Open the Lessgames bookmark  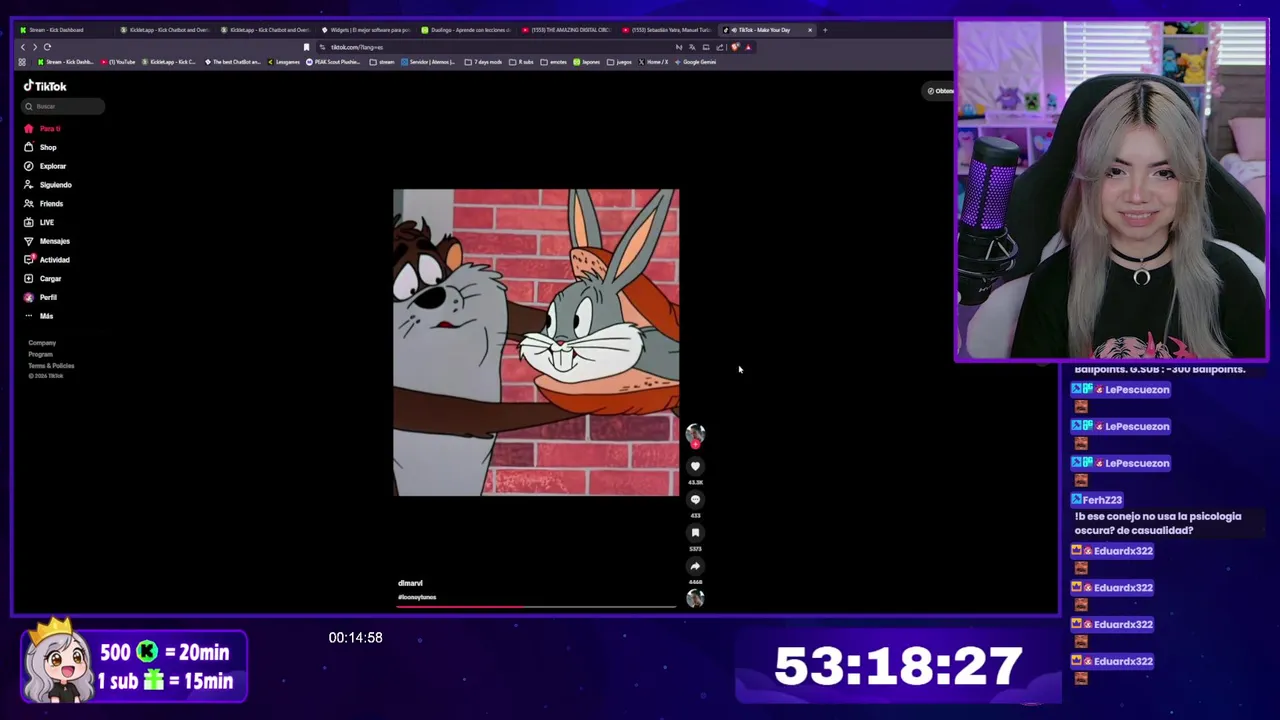283,62
